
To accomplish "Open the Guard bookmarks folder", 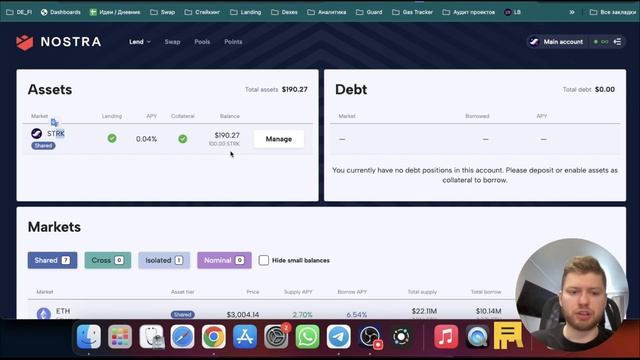I will pyautogui.click(x=369, y=12).
